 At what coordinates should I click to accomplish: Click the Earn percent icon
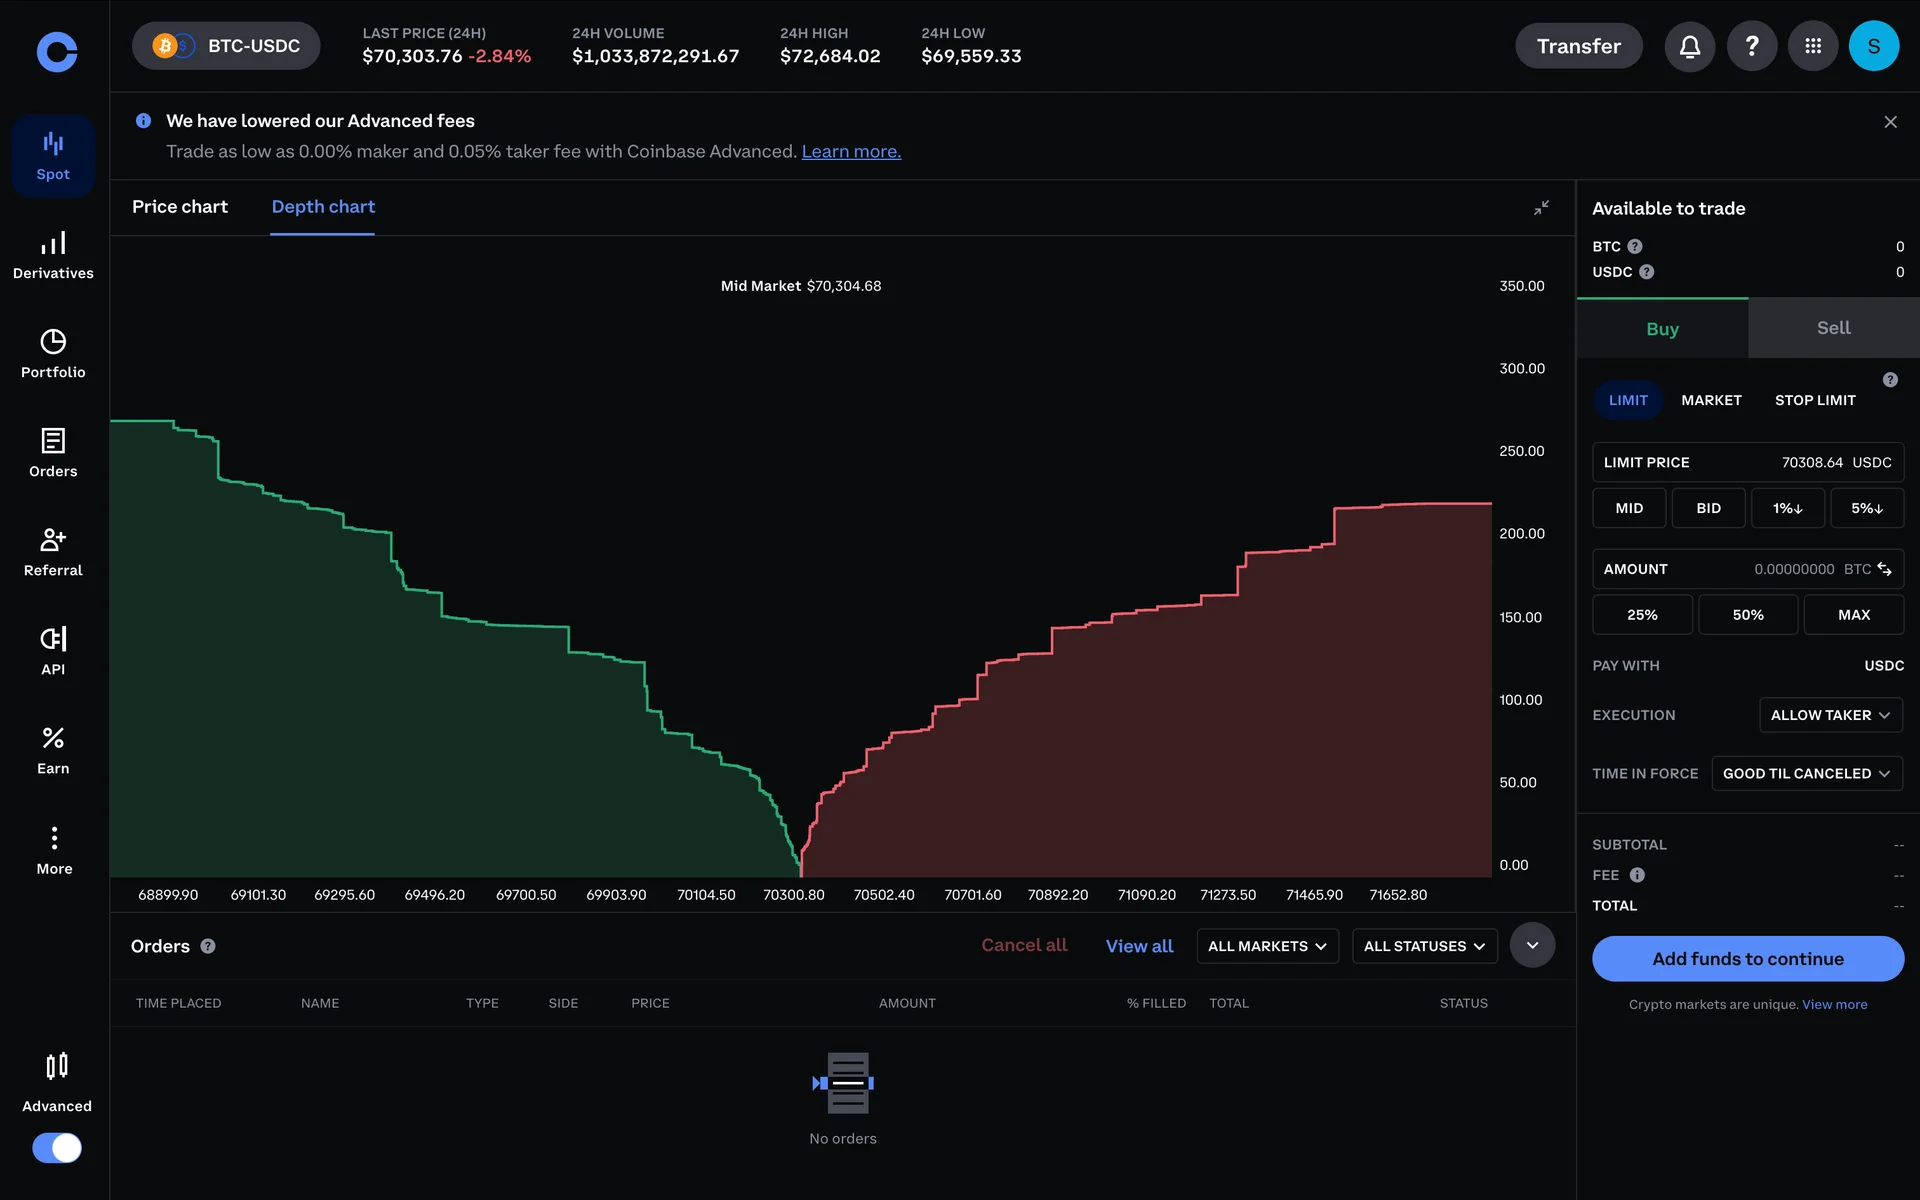[53, 739]
